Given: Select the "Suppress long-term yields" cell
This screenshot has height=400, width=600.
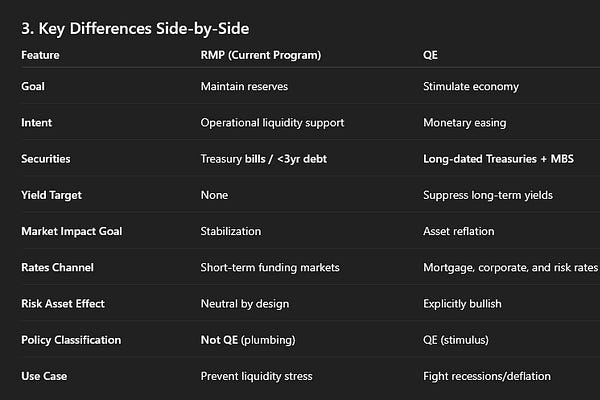Looking at the screenshot, I should (488, 195).
